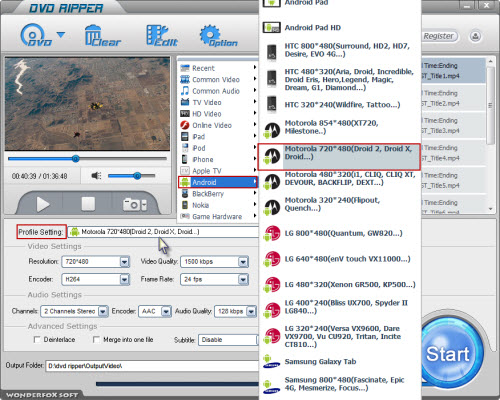The width and height of the screenshot is (500, 400).
Task: Choose HTC 320*240 Wildfire profile
Action: [x=340, y=105]
